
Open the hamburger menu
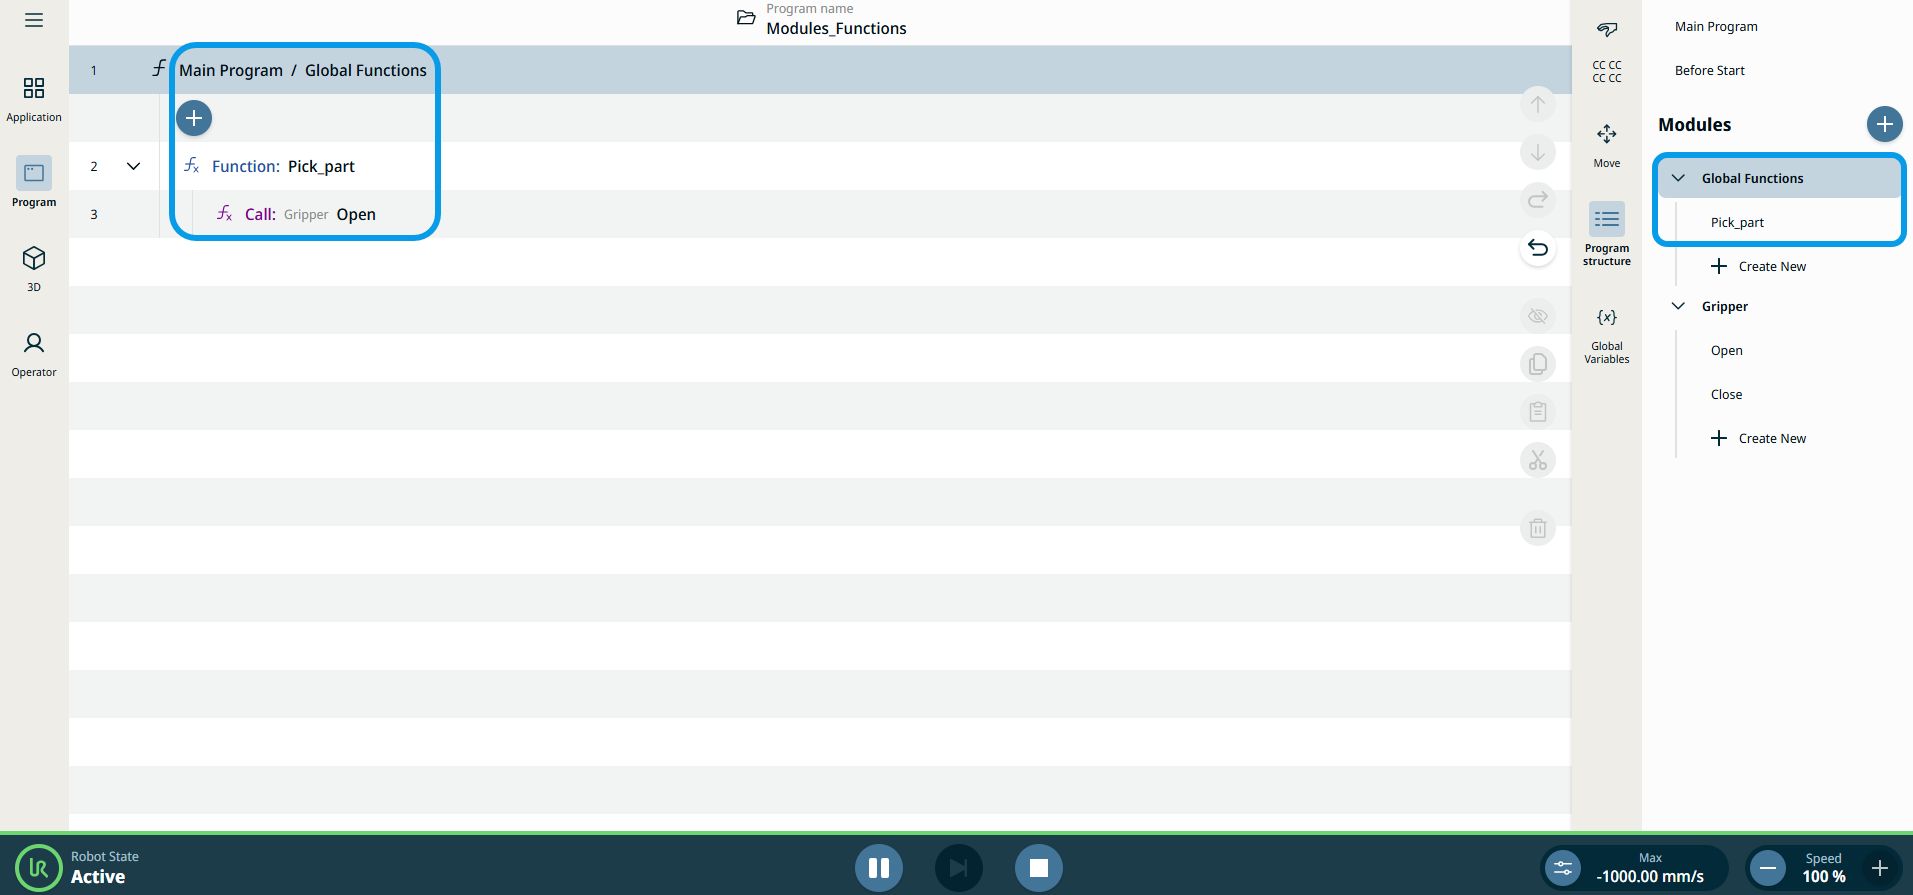[34, 20]
